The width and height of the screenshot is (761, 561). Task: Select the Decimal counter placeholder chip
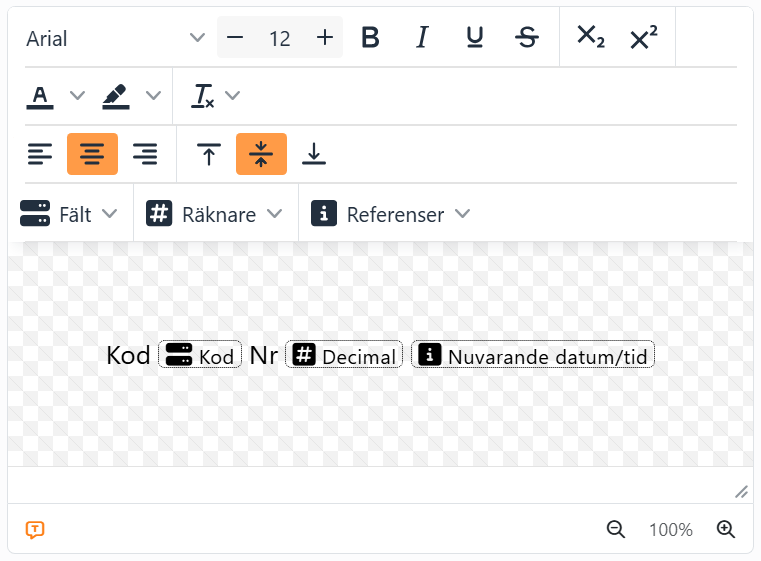click(344, 355)
